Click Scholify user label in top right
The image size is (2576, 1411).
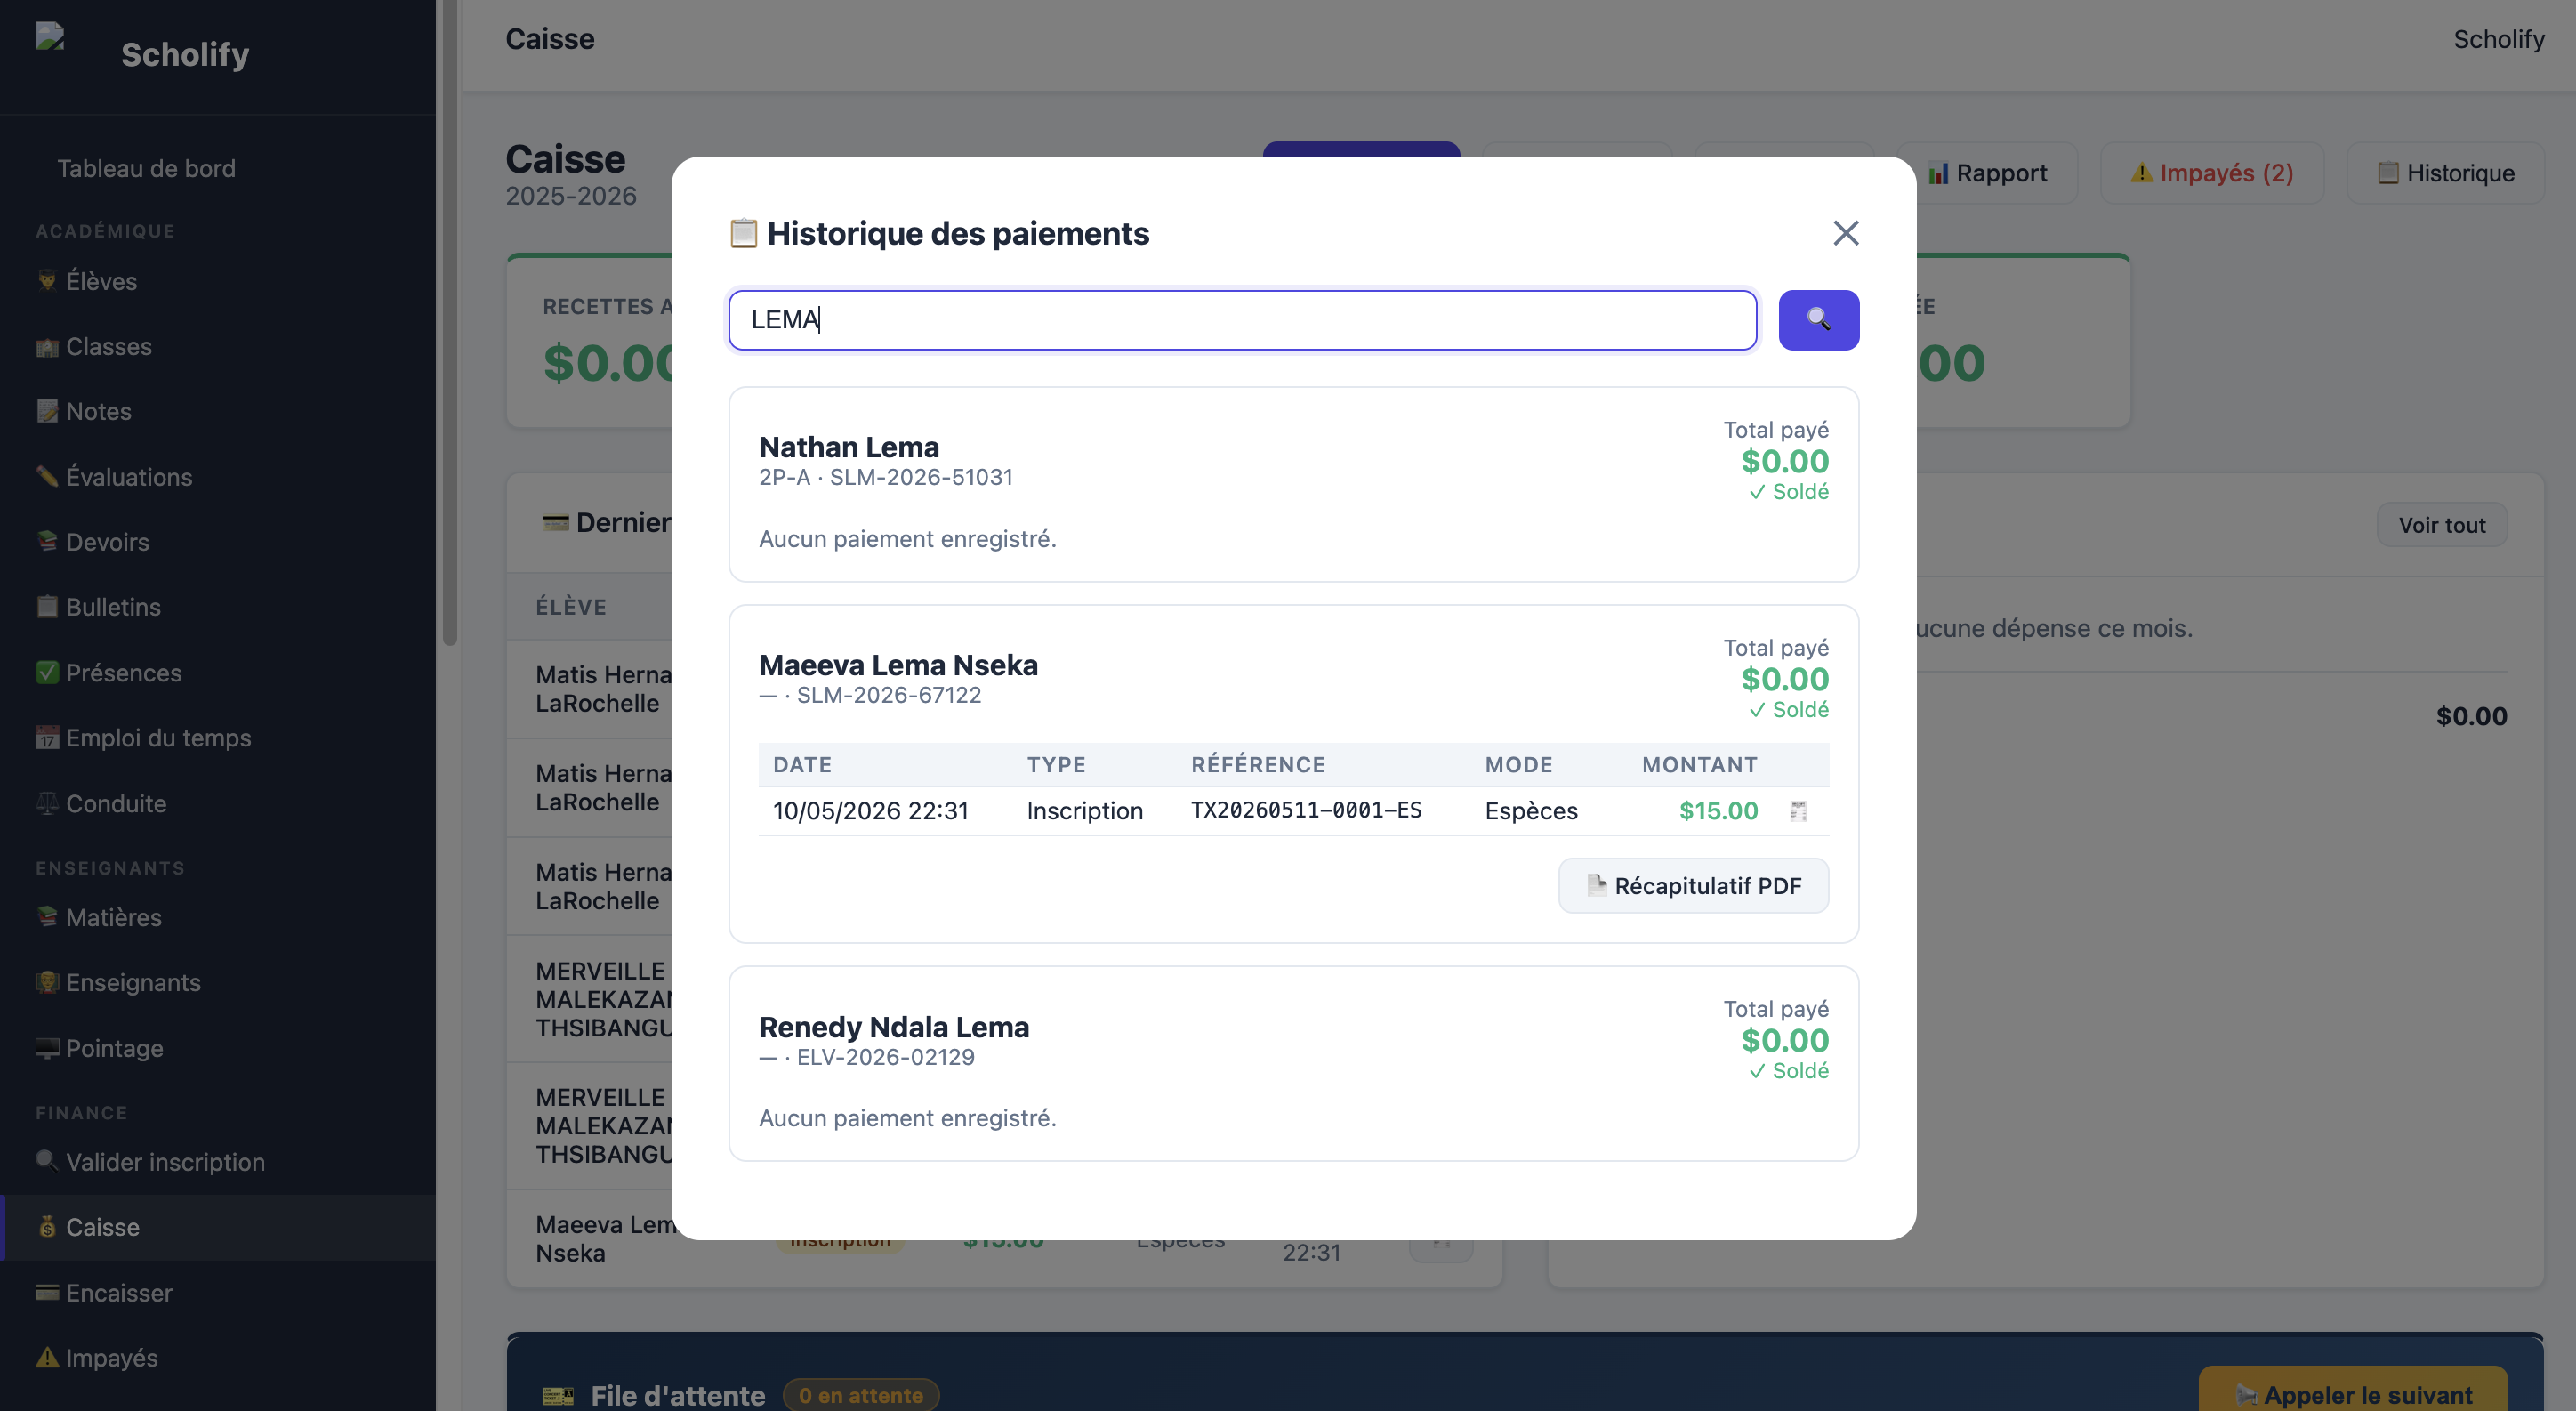[x=2498, y=39]
